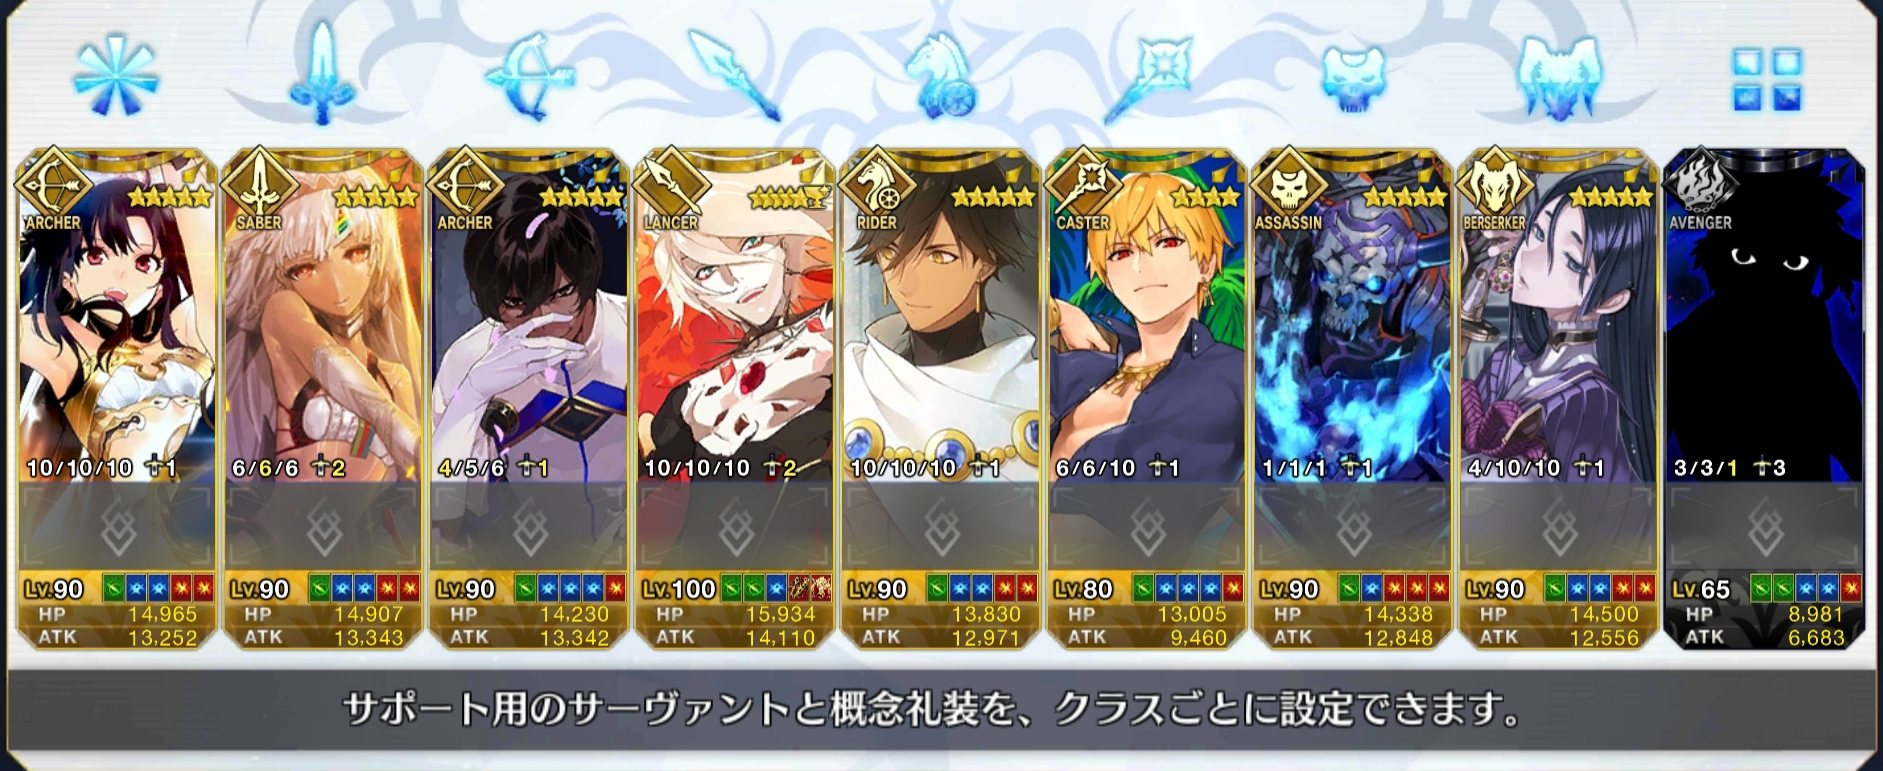
Task: Open the Lv.90 Archer card with HP 14,965
Action: (117, 399)
